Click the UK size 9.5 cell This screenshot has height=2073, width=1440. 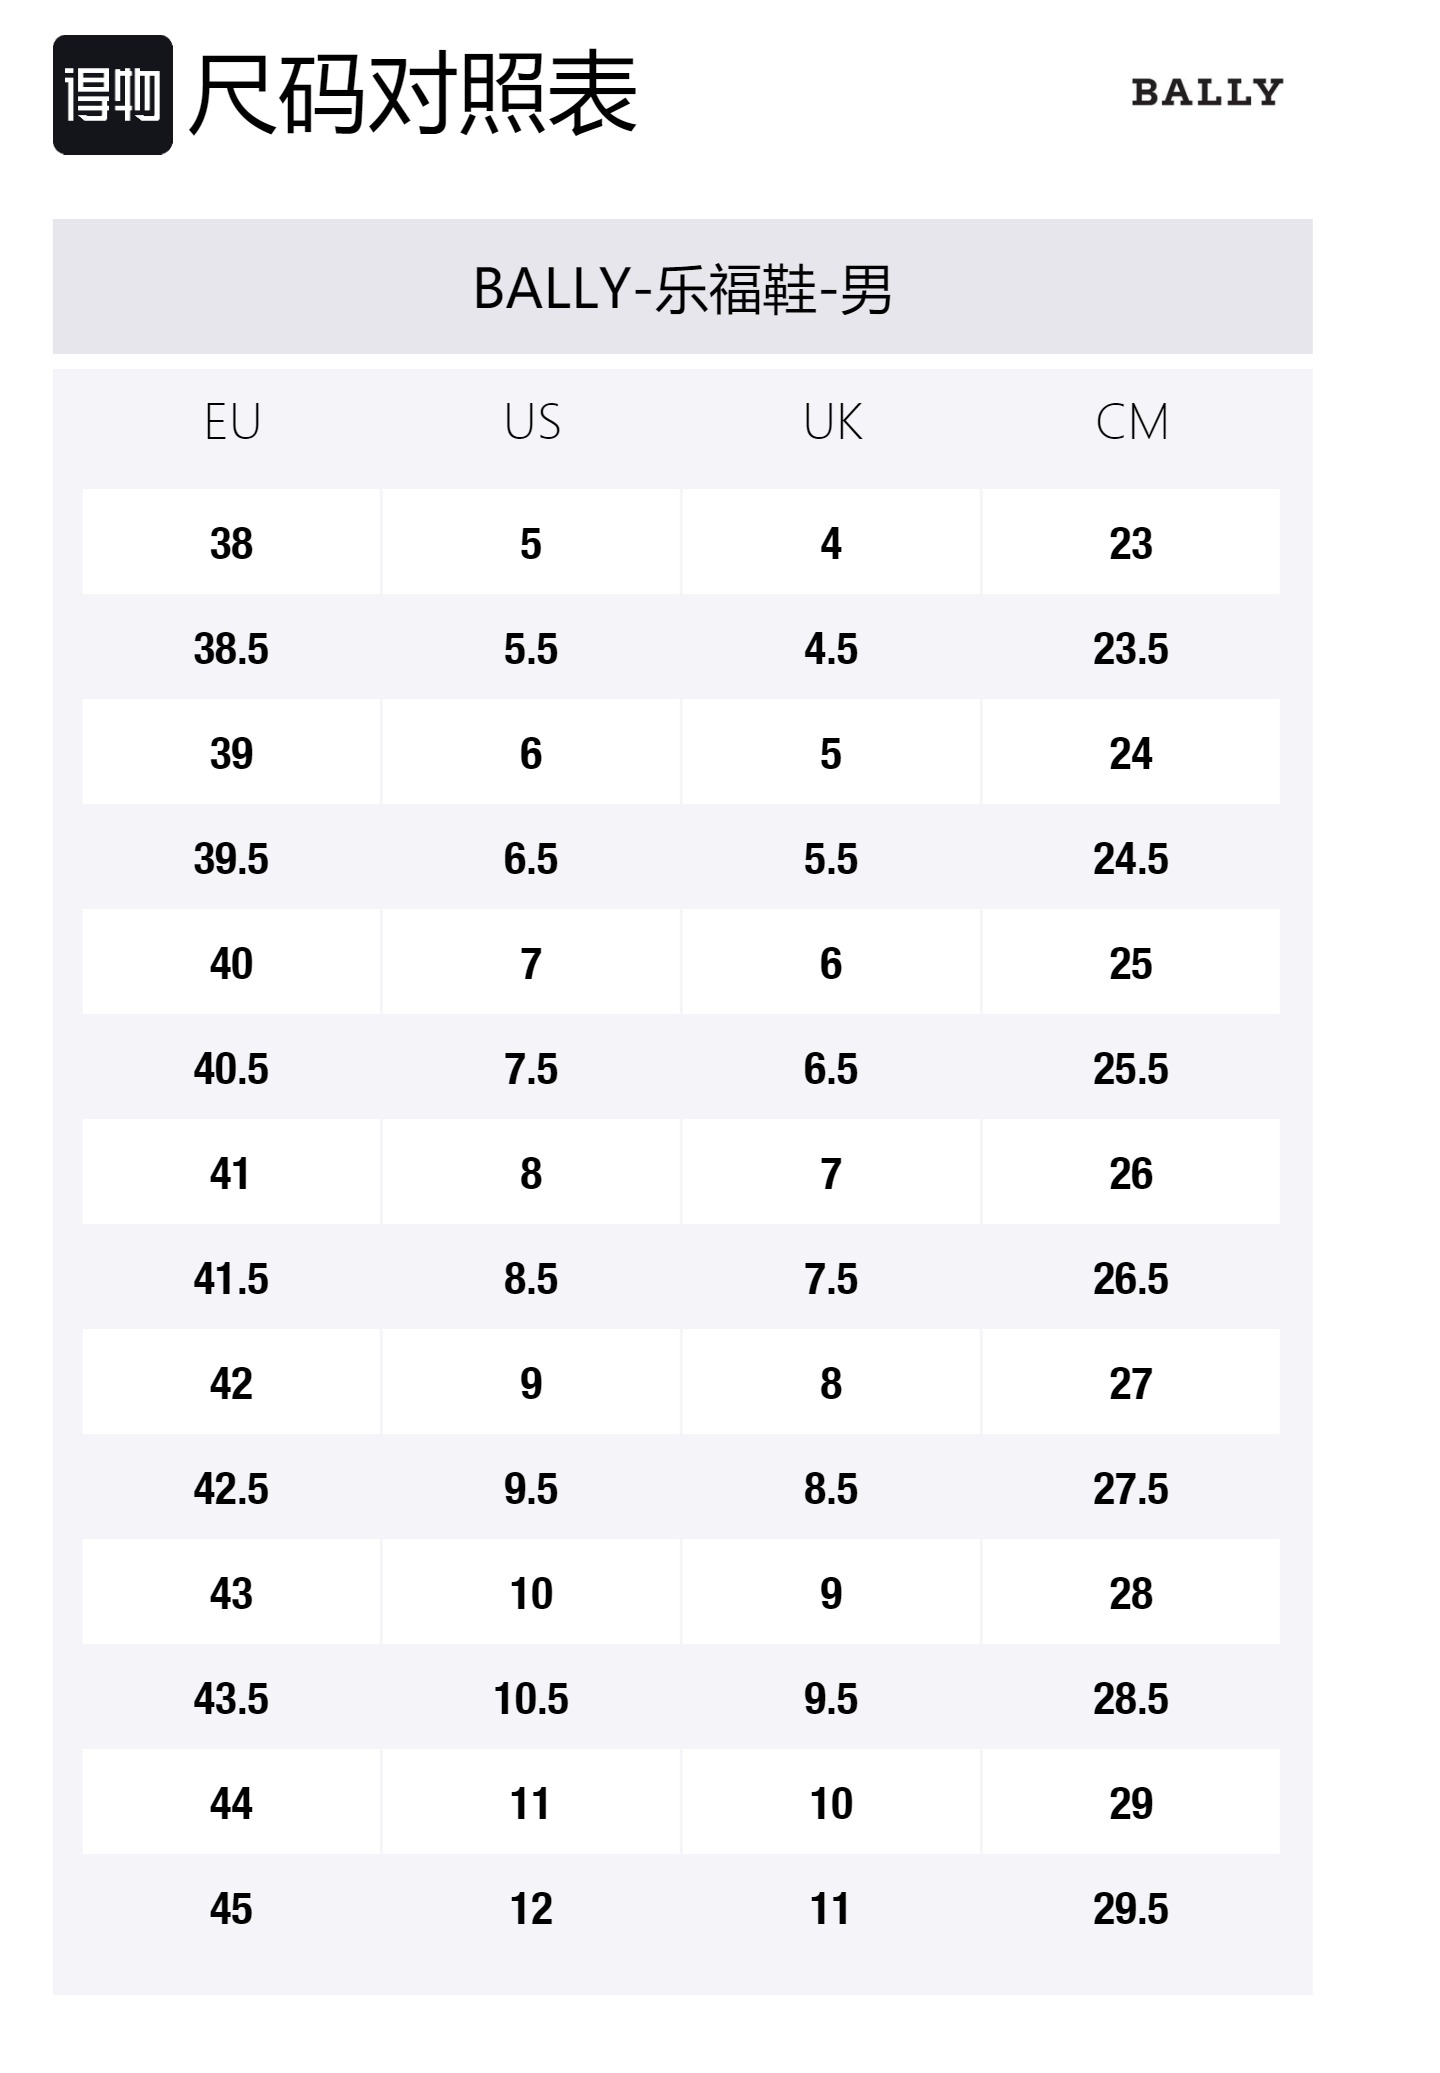click(831, 1699)
